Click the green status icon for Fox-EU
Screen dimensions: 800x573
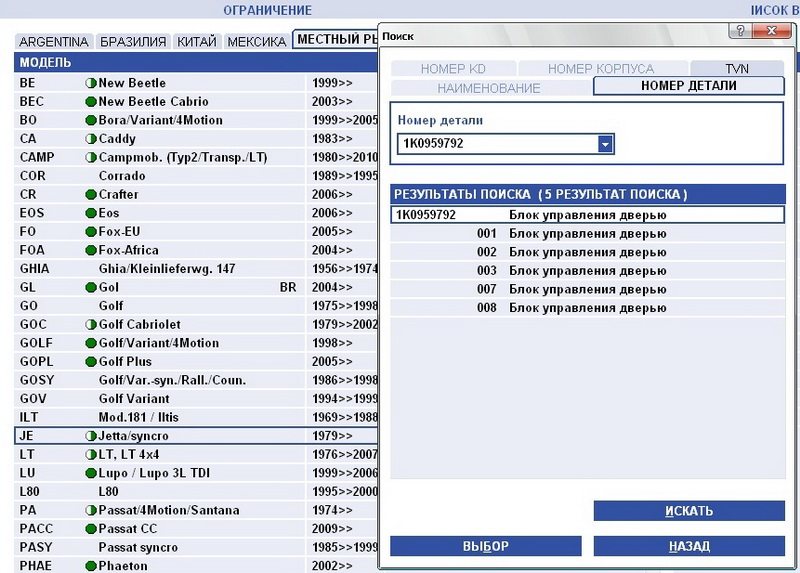(x=91, y=232)
